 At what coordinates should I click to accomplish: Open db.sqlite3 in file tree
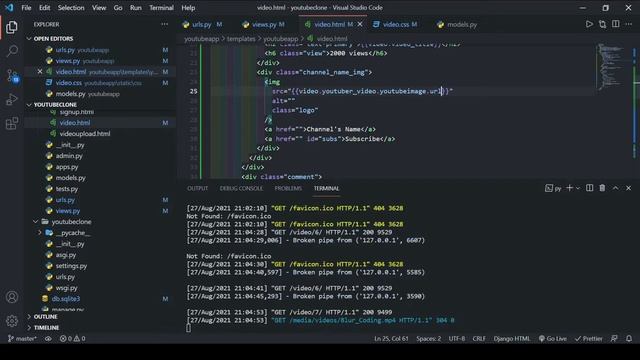point(66,299)
